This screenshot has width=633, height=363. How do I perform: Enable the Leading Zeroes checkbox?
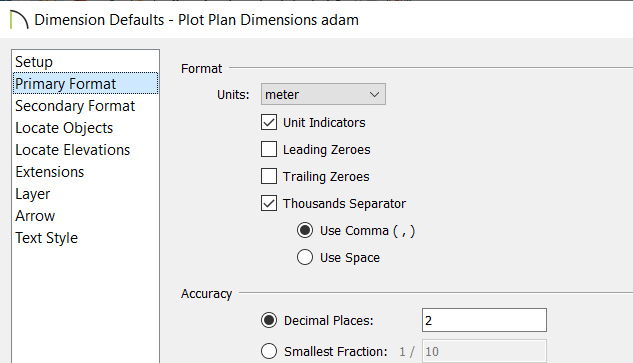click(269, 149)
